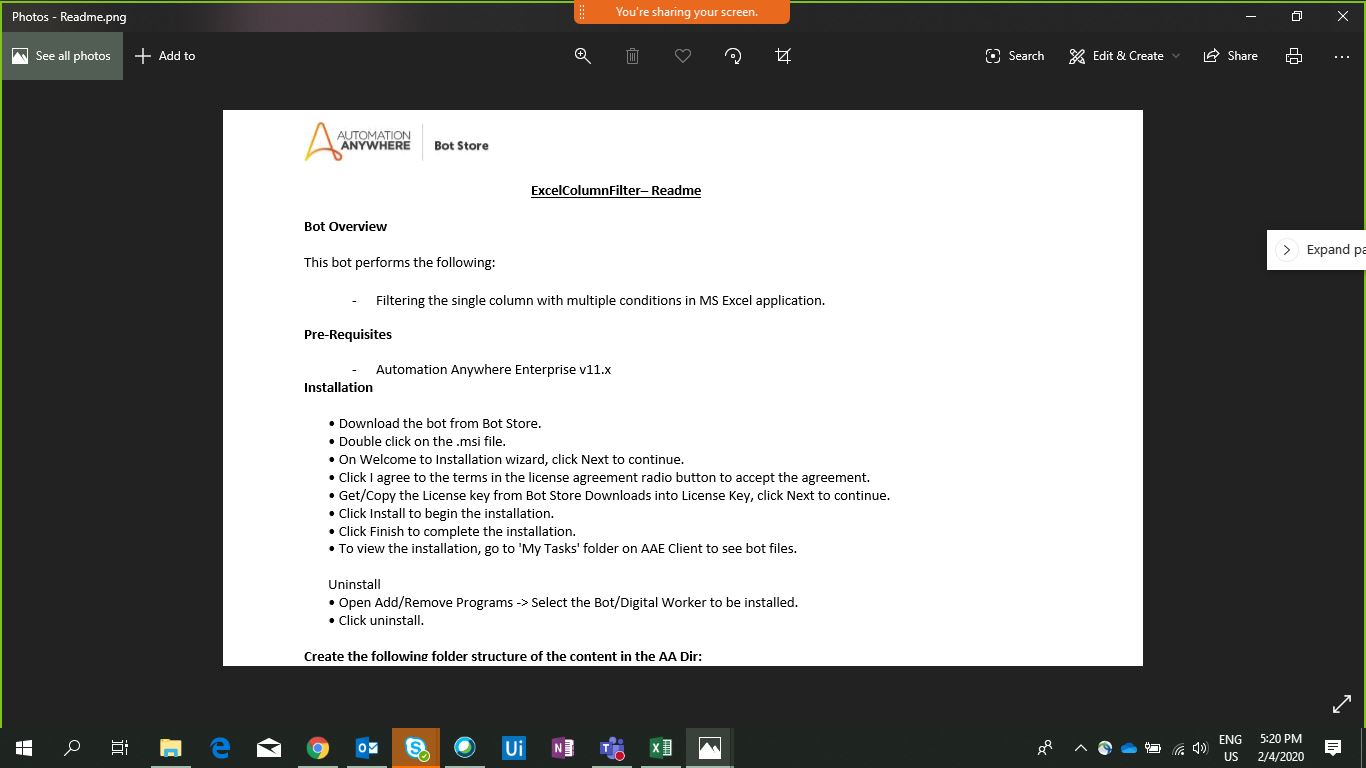Screen dimensions: 1366x768
Task: Click the 'Get/Copy the License key' line
Action: pos(609,495)
